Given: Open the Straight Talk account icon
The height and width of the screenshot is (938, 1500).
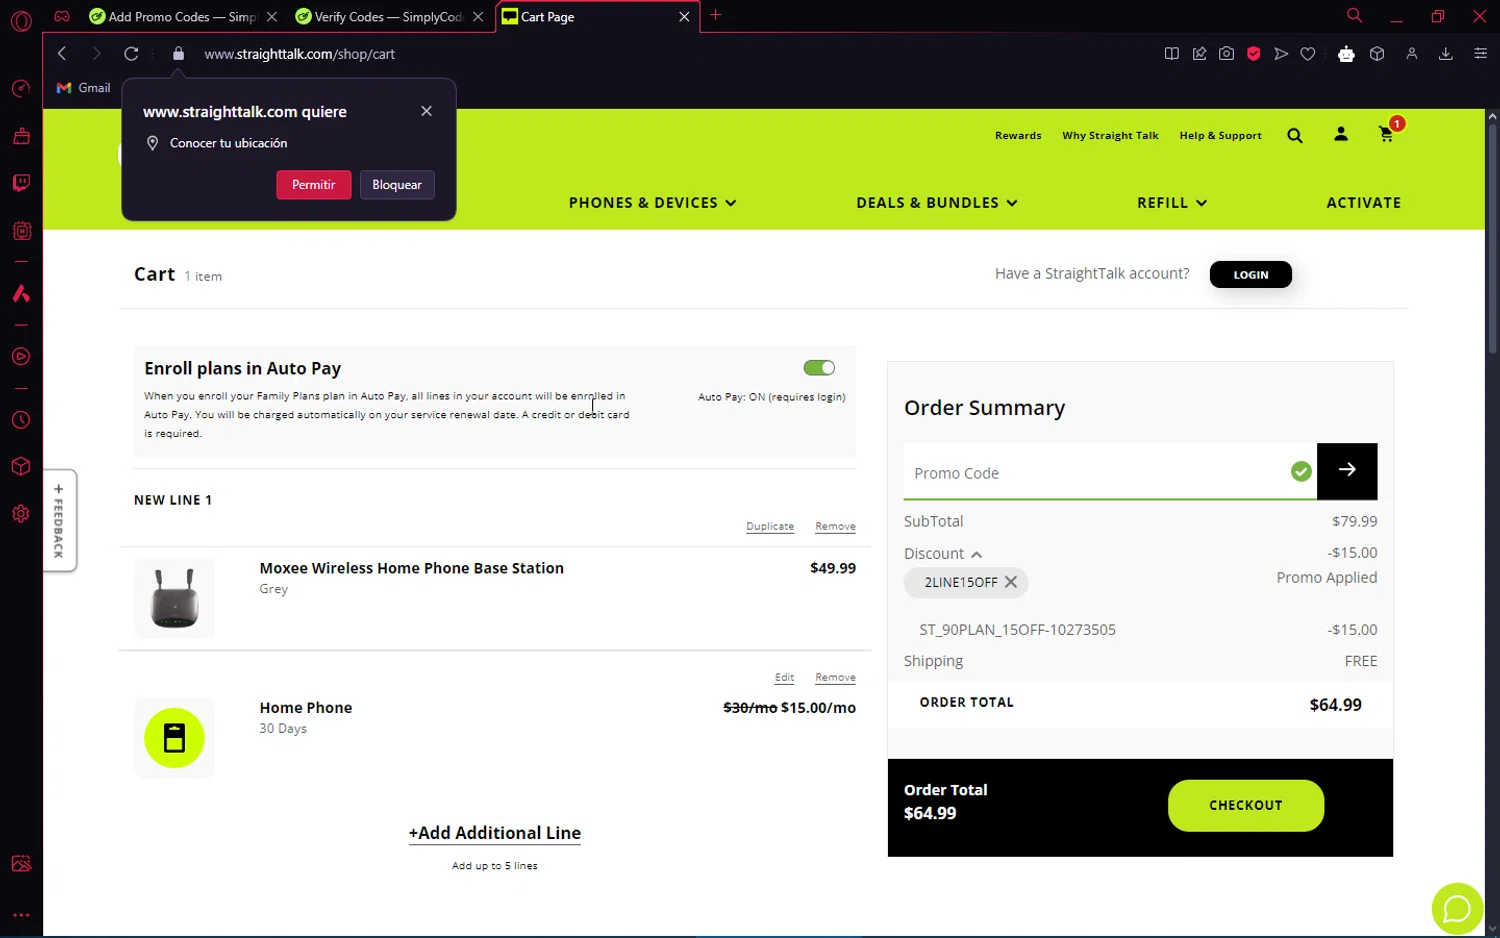Looking at the screenshot, I should [1341, 134].
